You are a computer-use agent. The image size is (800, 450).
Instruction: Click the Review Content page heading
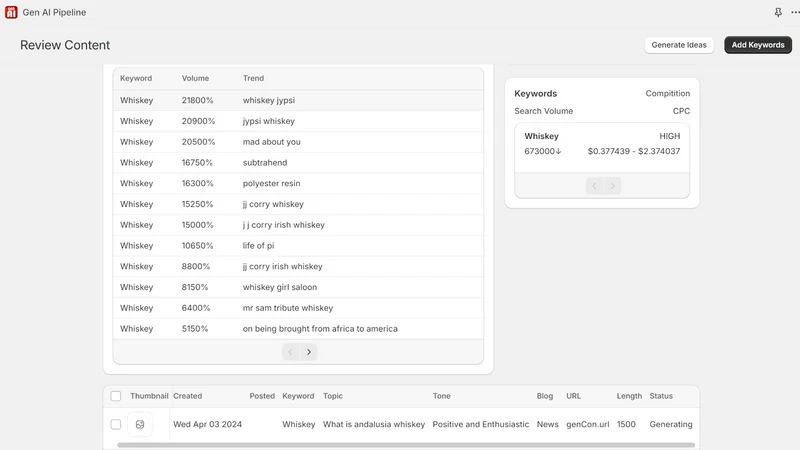[65, 45]
